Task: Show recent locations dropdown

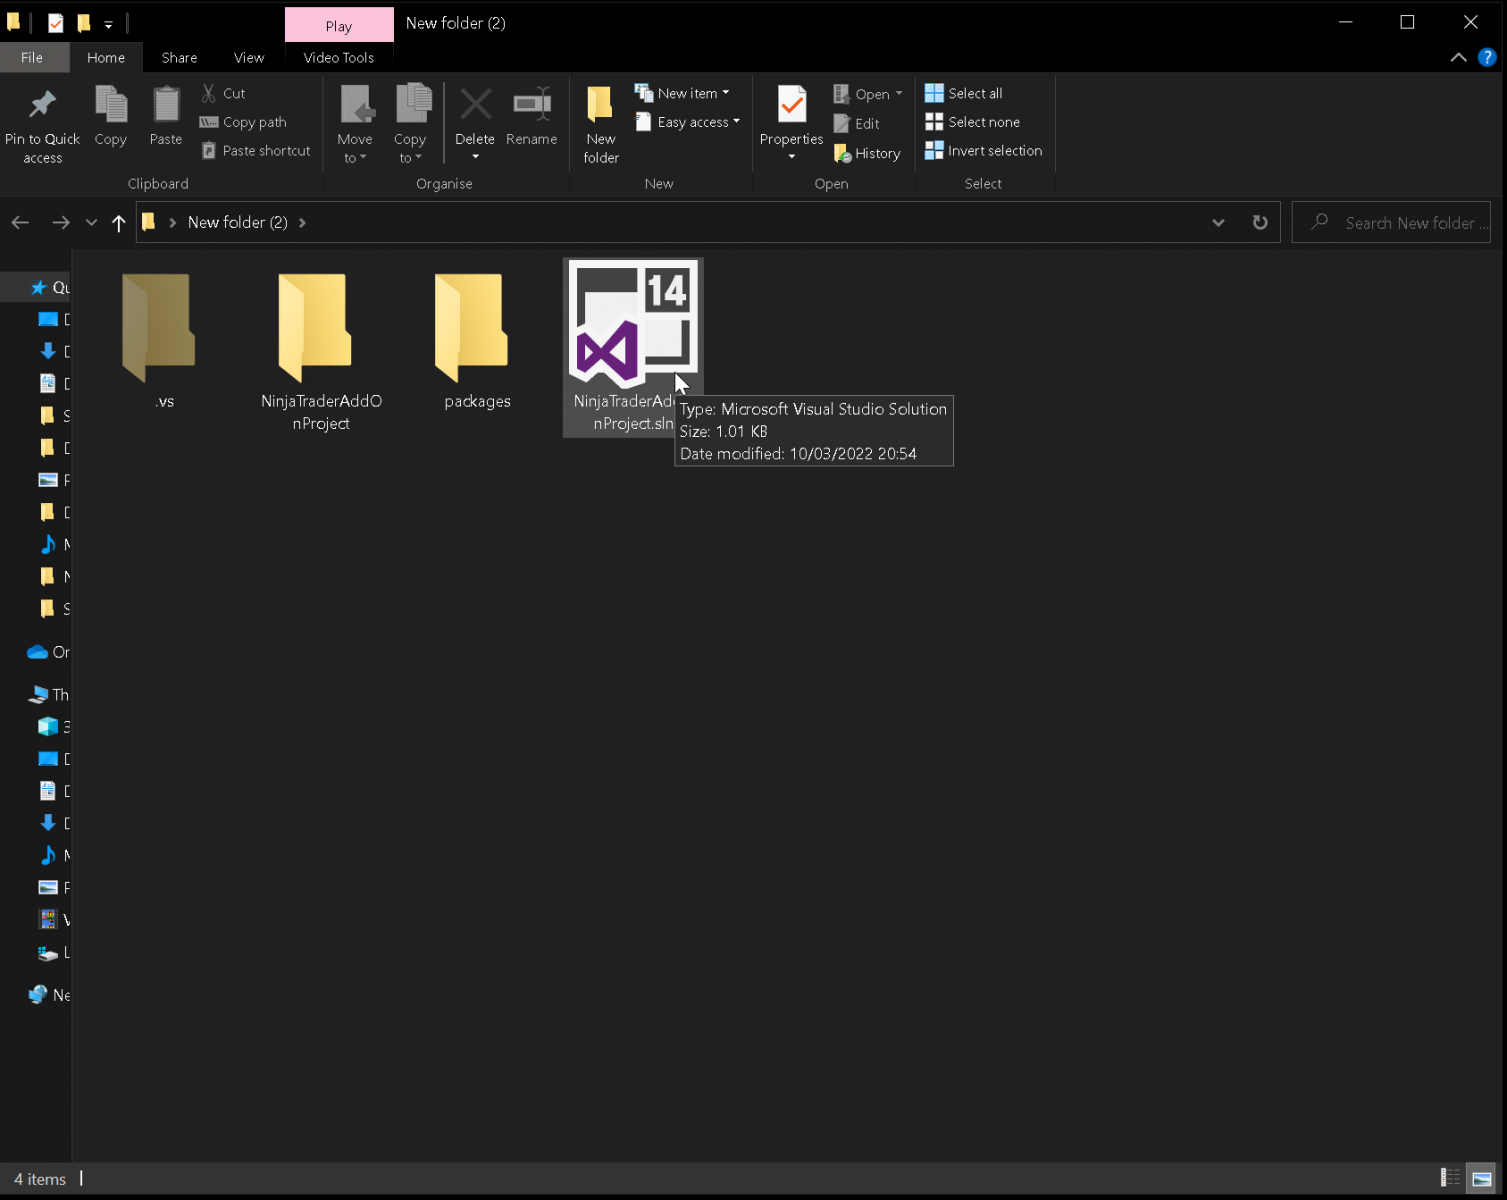Action: coord(91,222)
